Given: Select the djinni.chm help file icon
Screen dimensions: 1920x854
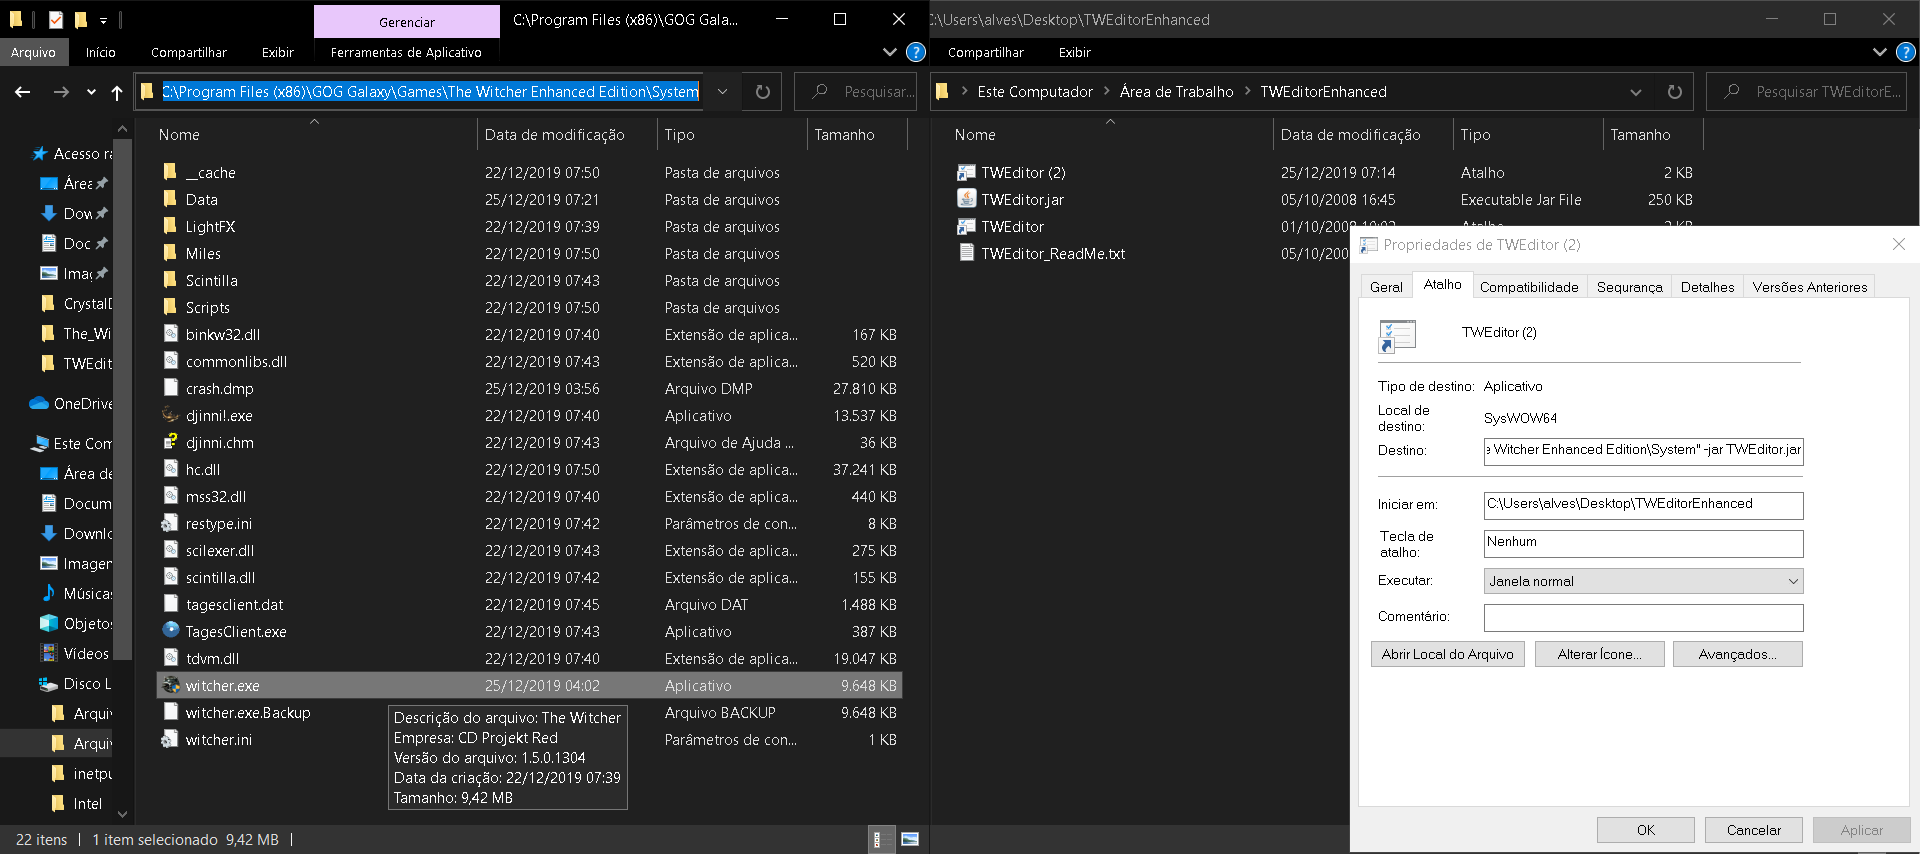Looking at the screenshot, I should [x=171, y=443].
